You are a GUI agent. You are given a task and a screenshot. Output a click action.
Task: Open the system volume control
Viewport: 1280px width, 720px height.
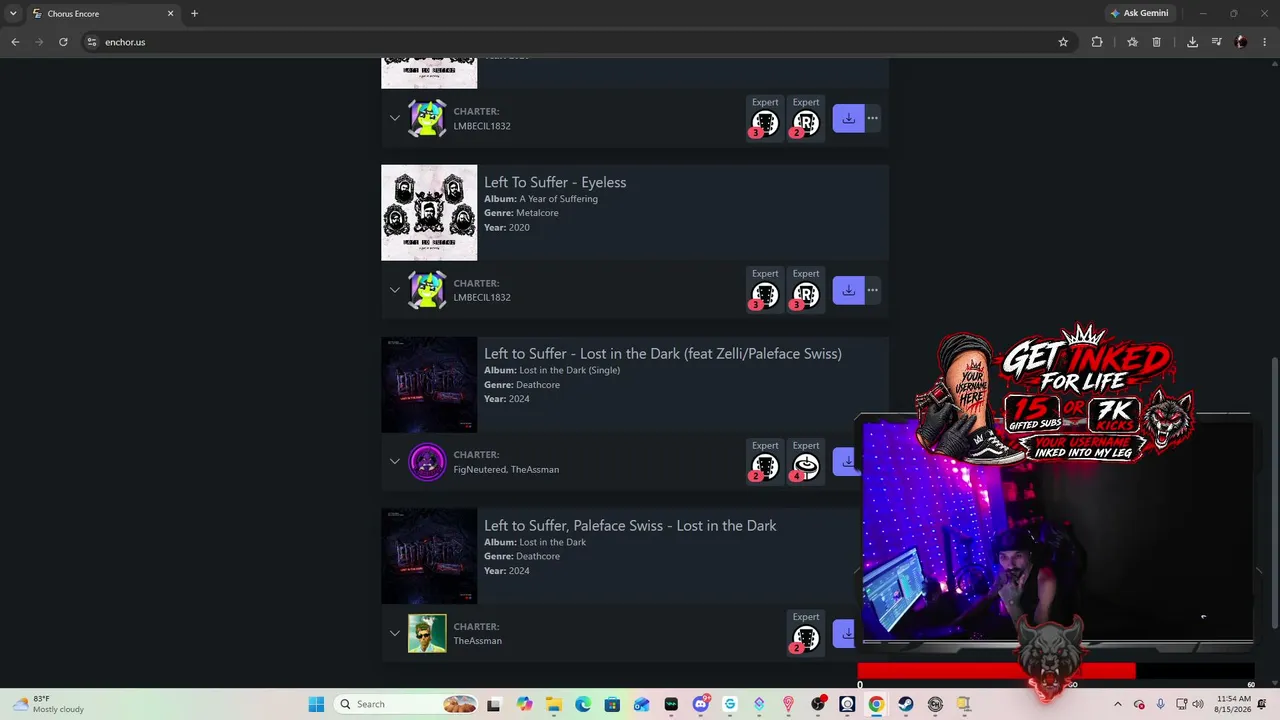pyautogui.click(x=1198, y=704)
